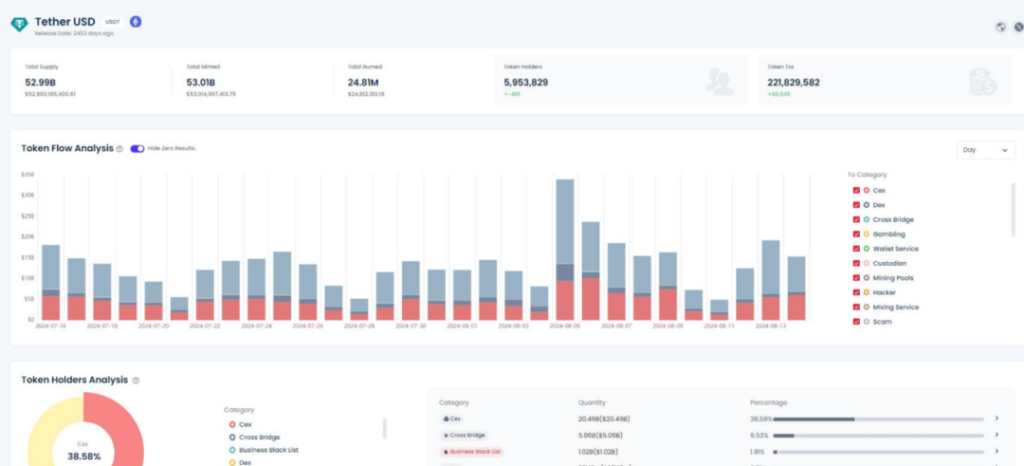Click the Token Txs coins icon
Image resolution: width=1024 pixels, height=466 pixels.
(x=983, y=82)
